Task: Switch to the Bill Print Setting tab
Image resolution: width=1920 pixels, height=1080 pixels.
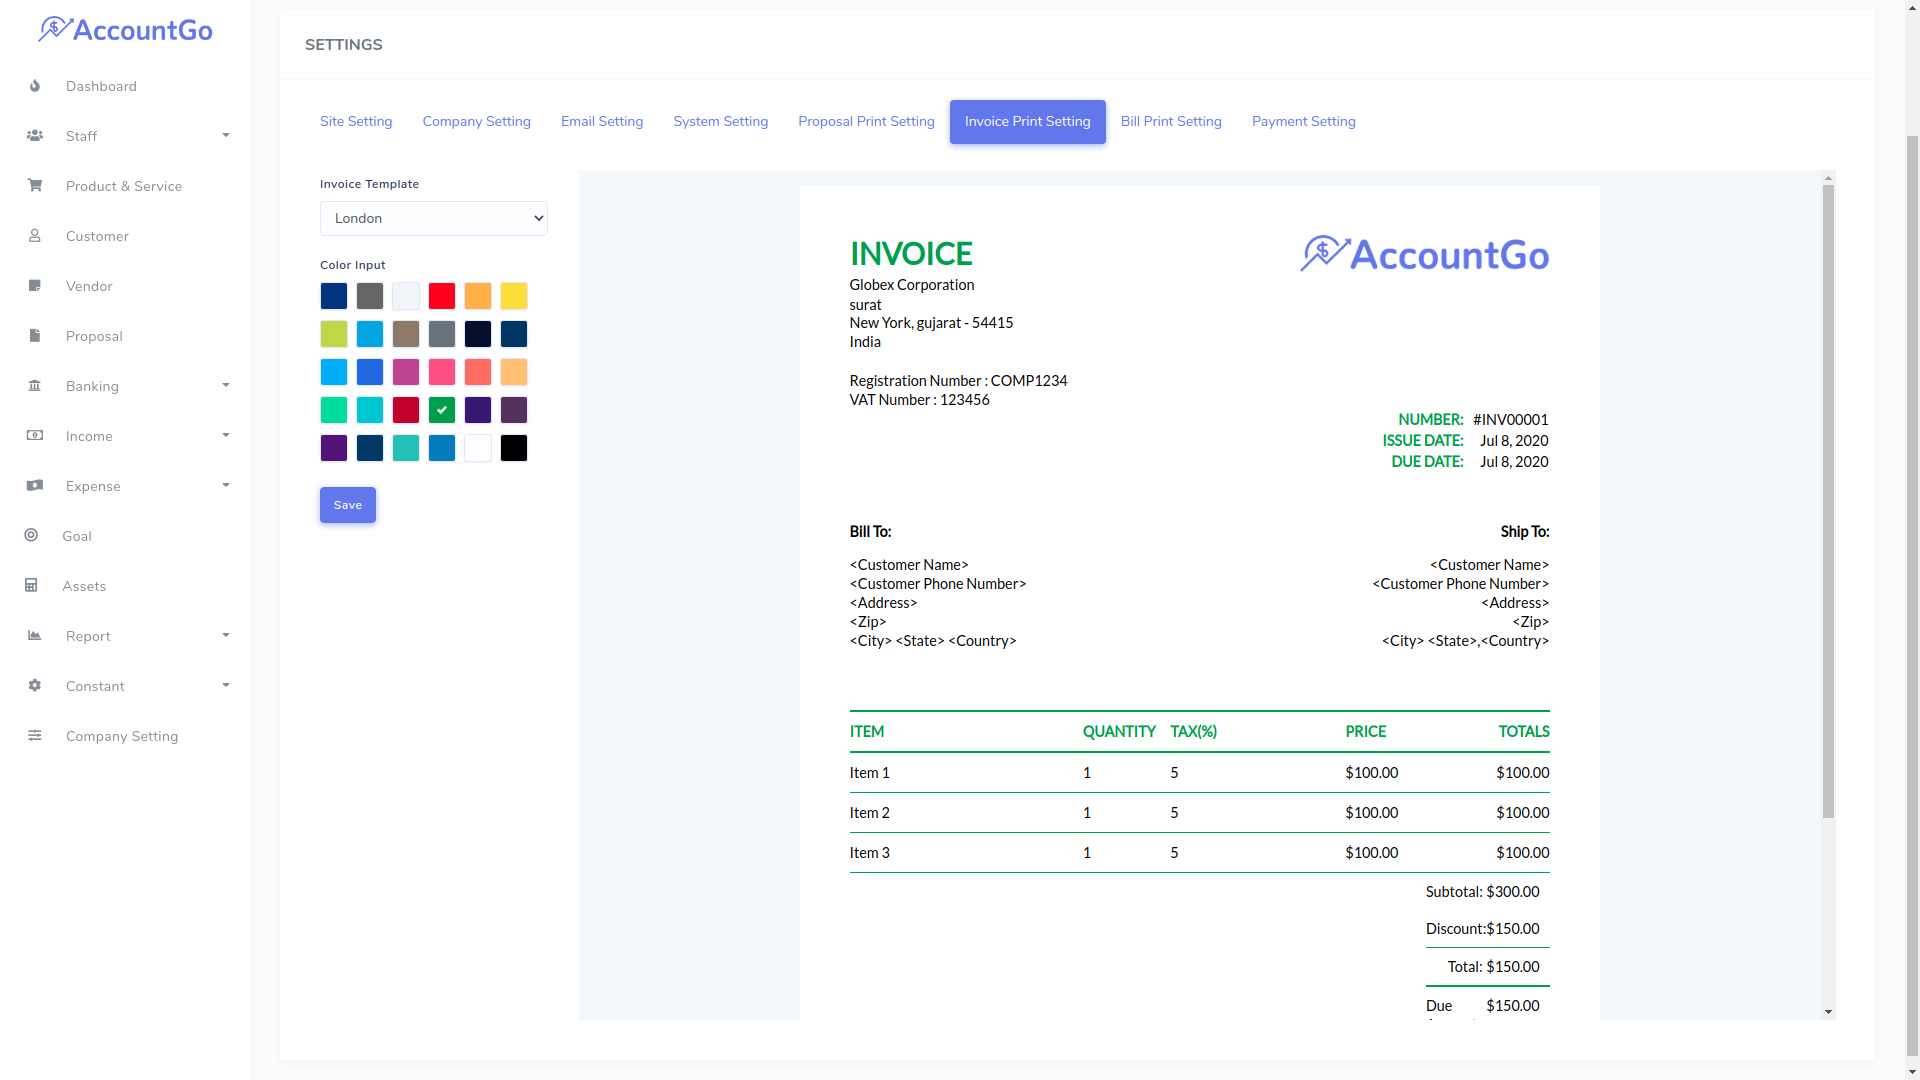Action: click(1171, 121)
